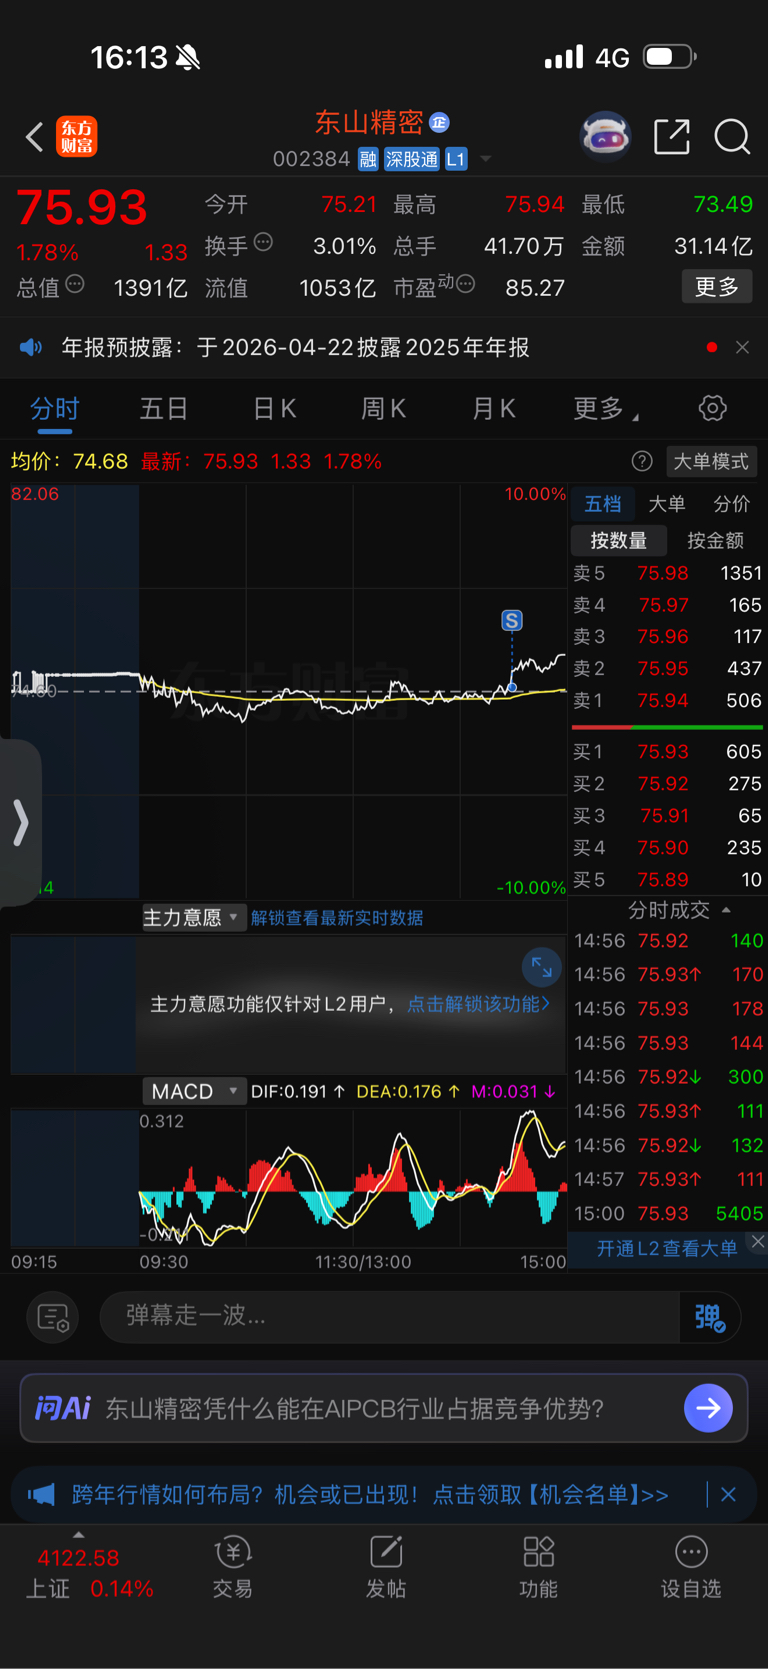This screenshot has height=1669, width=768.
Task: Tap the 卖5 75.98 order row
Action: pyautogui.click(x=667, y=573)
